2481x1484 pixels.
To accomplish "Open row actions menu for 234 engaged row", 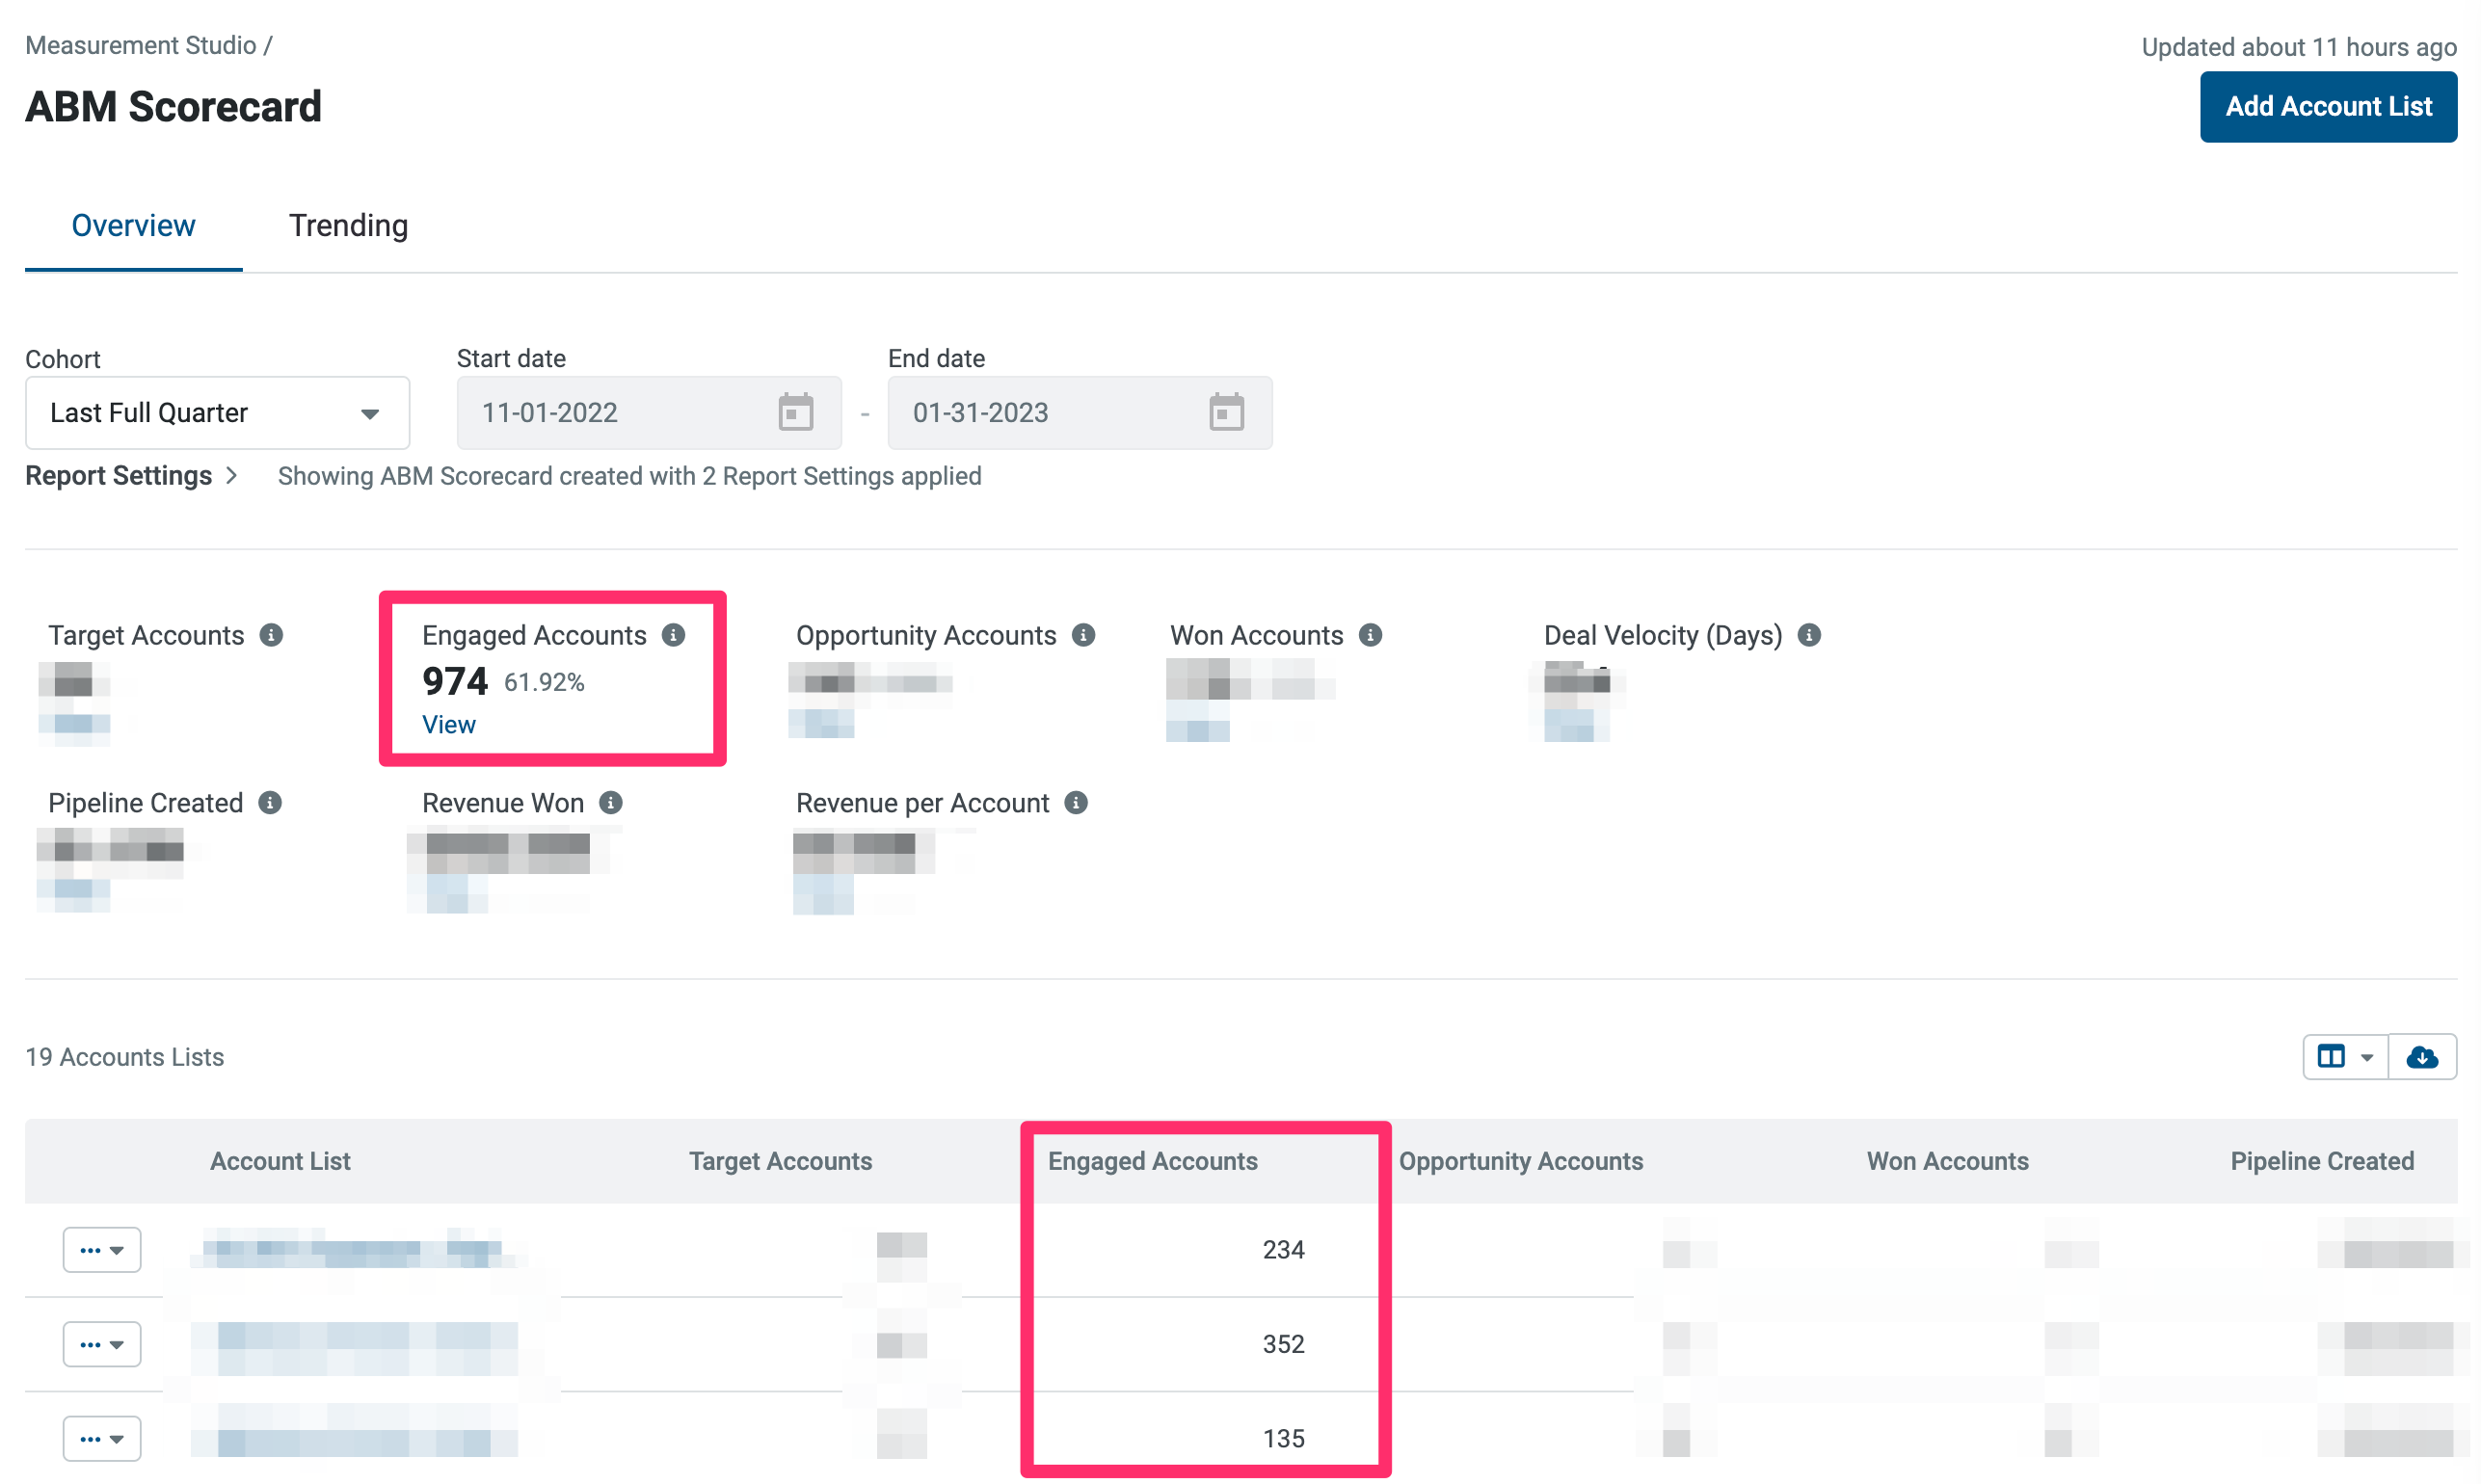I will (102, 1250).
